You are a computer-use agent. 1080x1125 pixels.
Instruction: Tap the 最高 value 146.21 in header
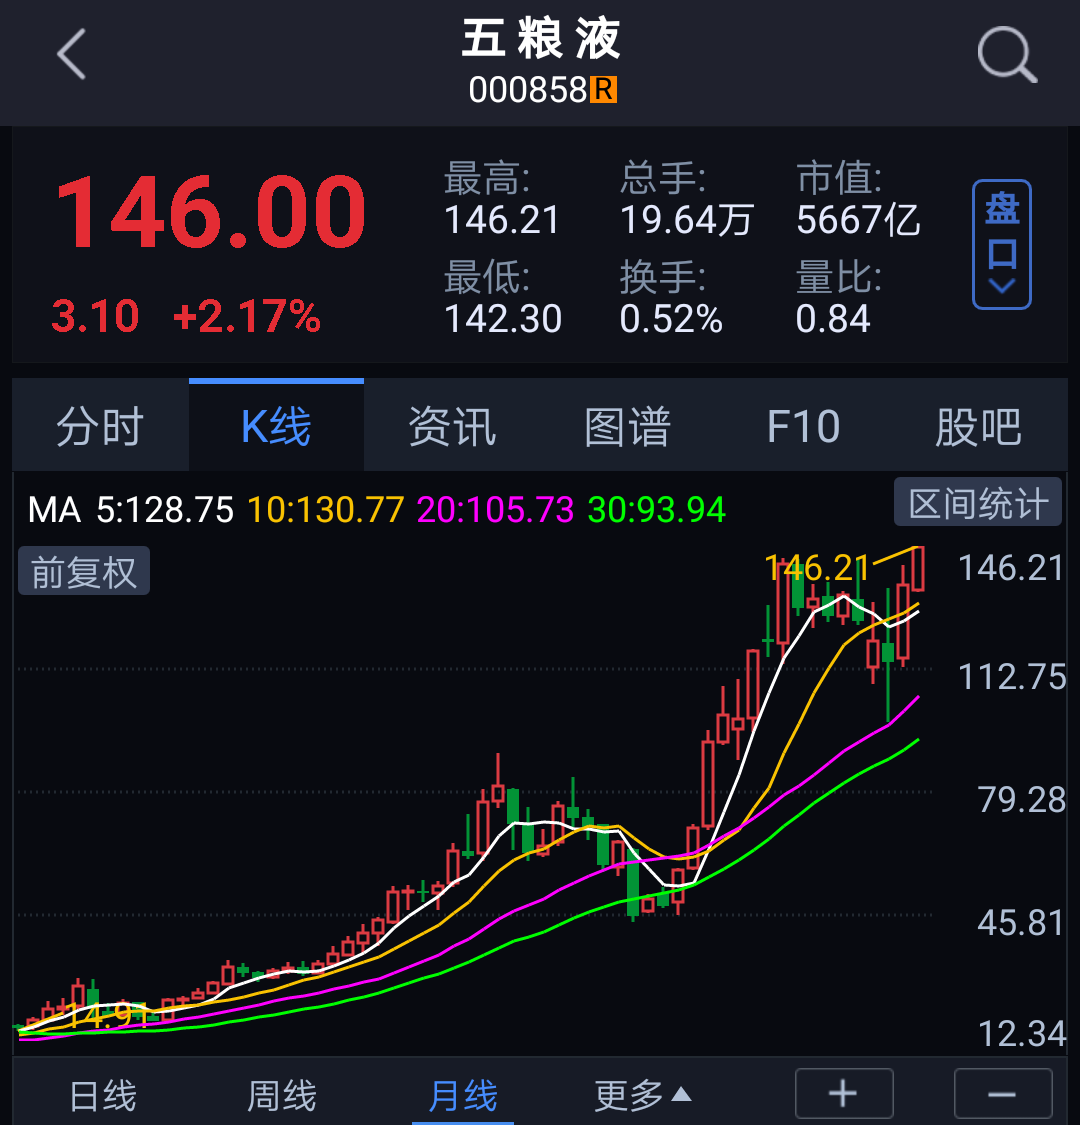click(502, 220)
